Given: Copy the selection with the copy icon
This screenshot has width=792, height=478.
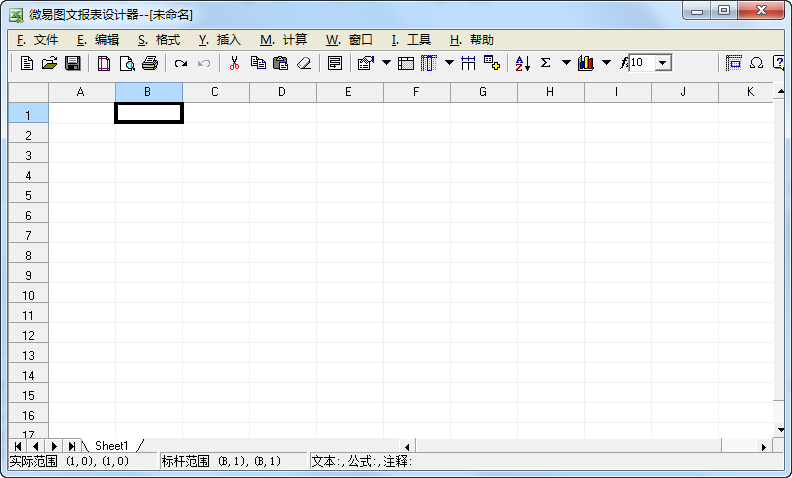Looking at the screenshot, I should click(258, 63).
